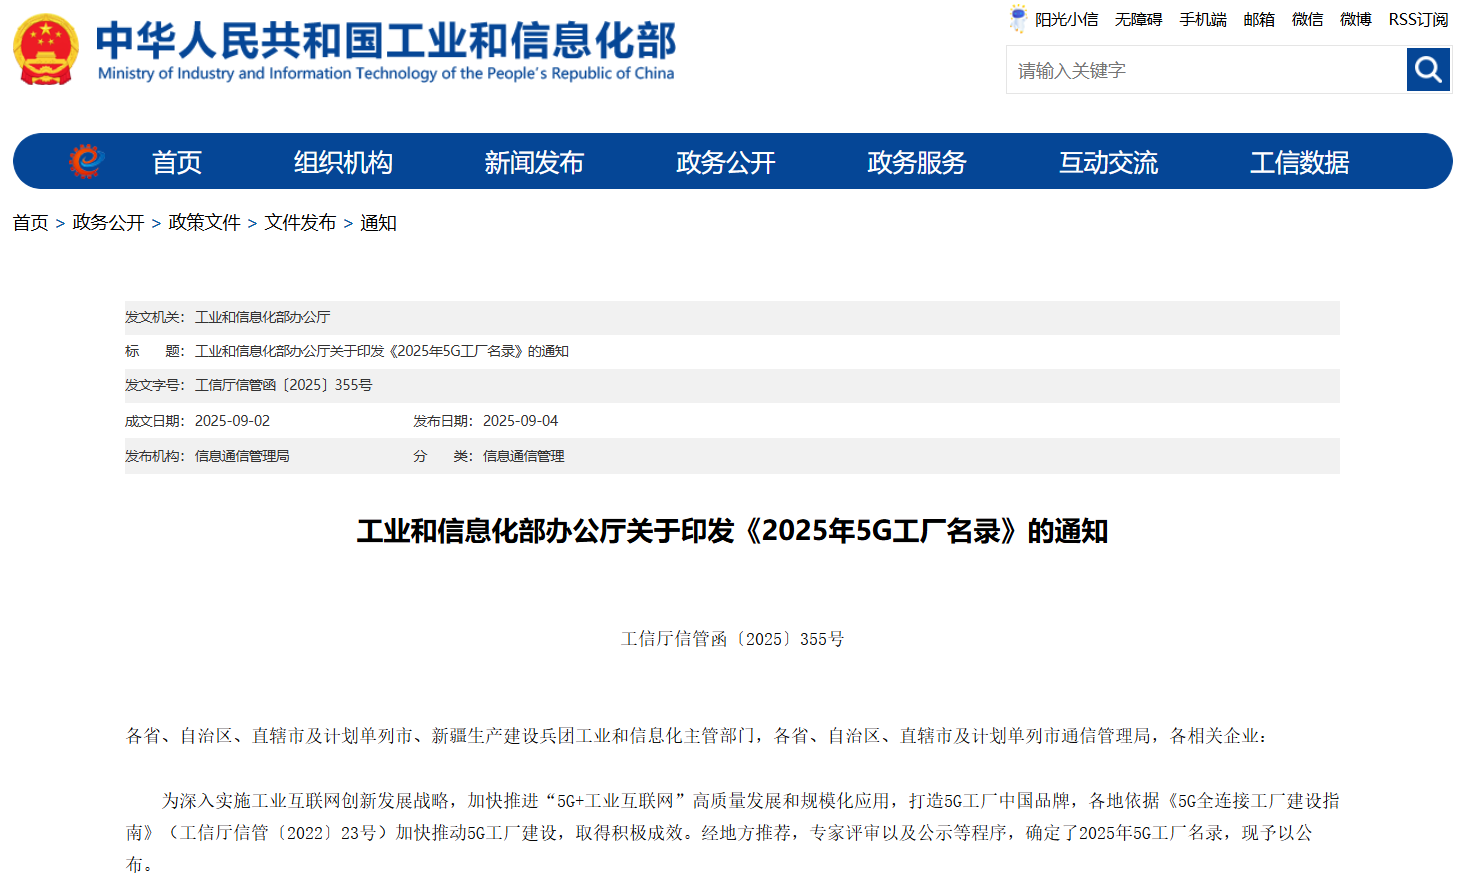Viewport: 1458px width, 873px height.
Task: Open the 微博 Weibo link
Action: point(1355,18)
